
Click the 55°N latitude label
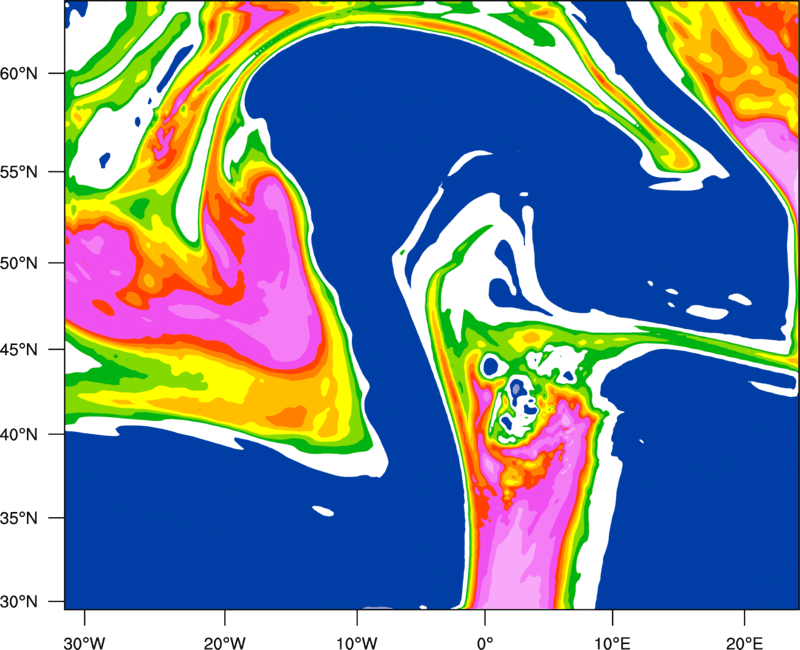point(19,172)
